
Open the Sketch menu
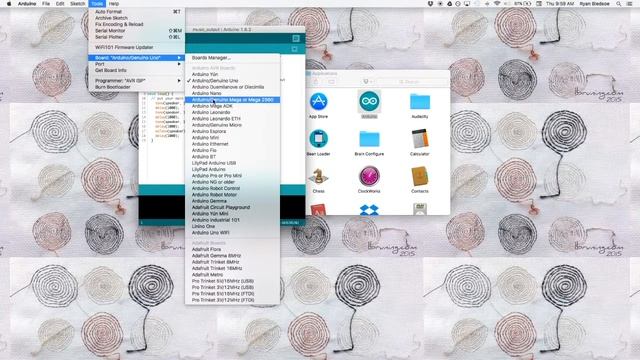78,4
